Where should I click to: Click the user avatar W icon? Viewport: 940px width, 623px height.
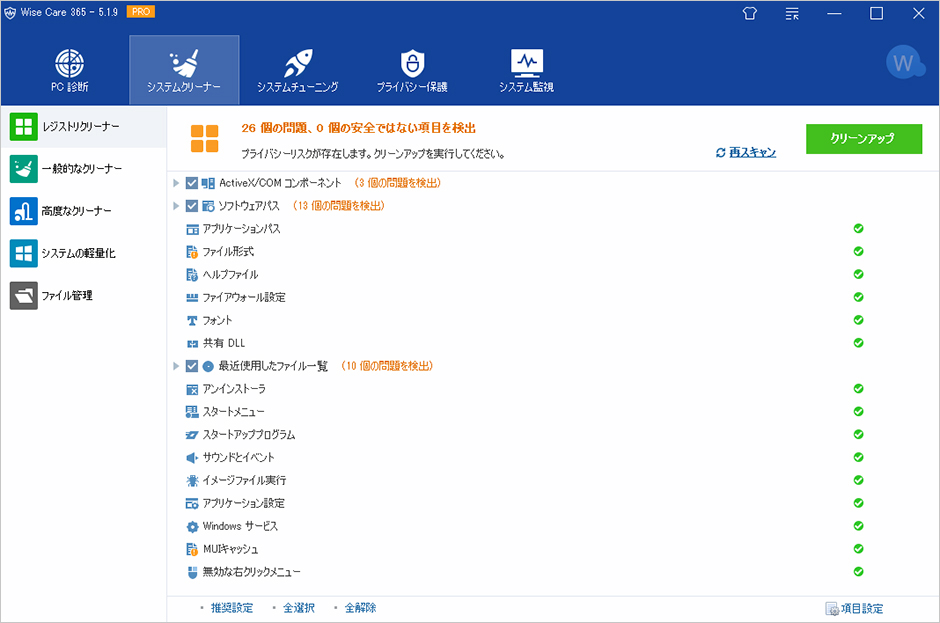[904, 63]
